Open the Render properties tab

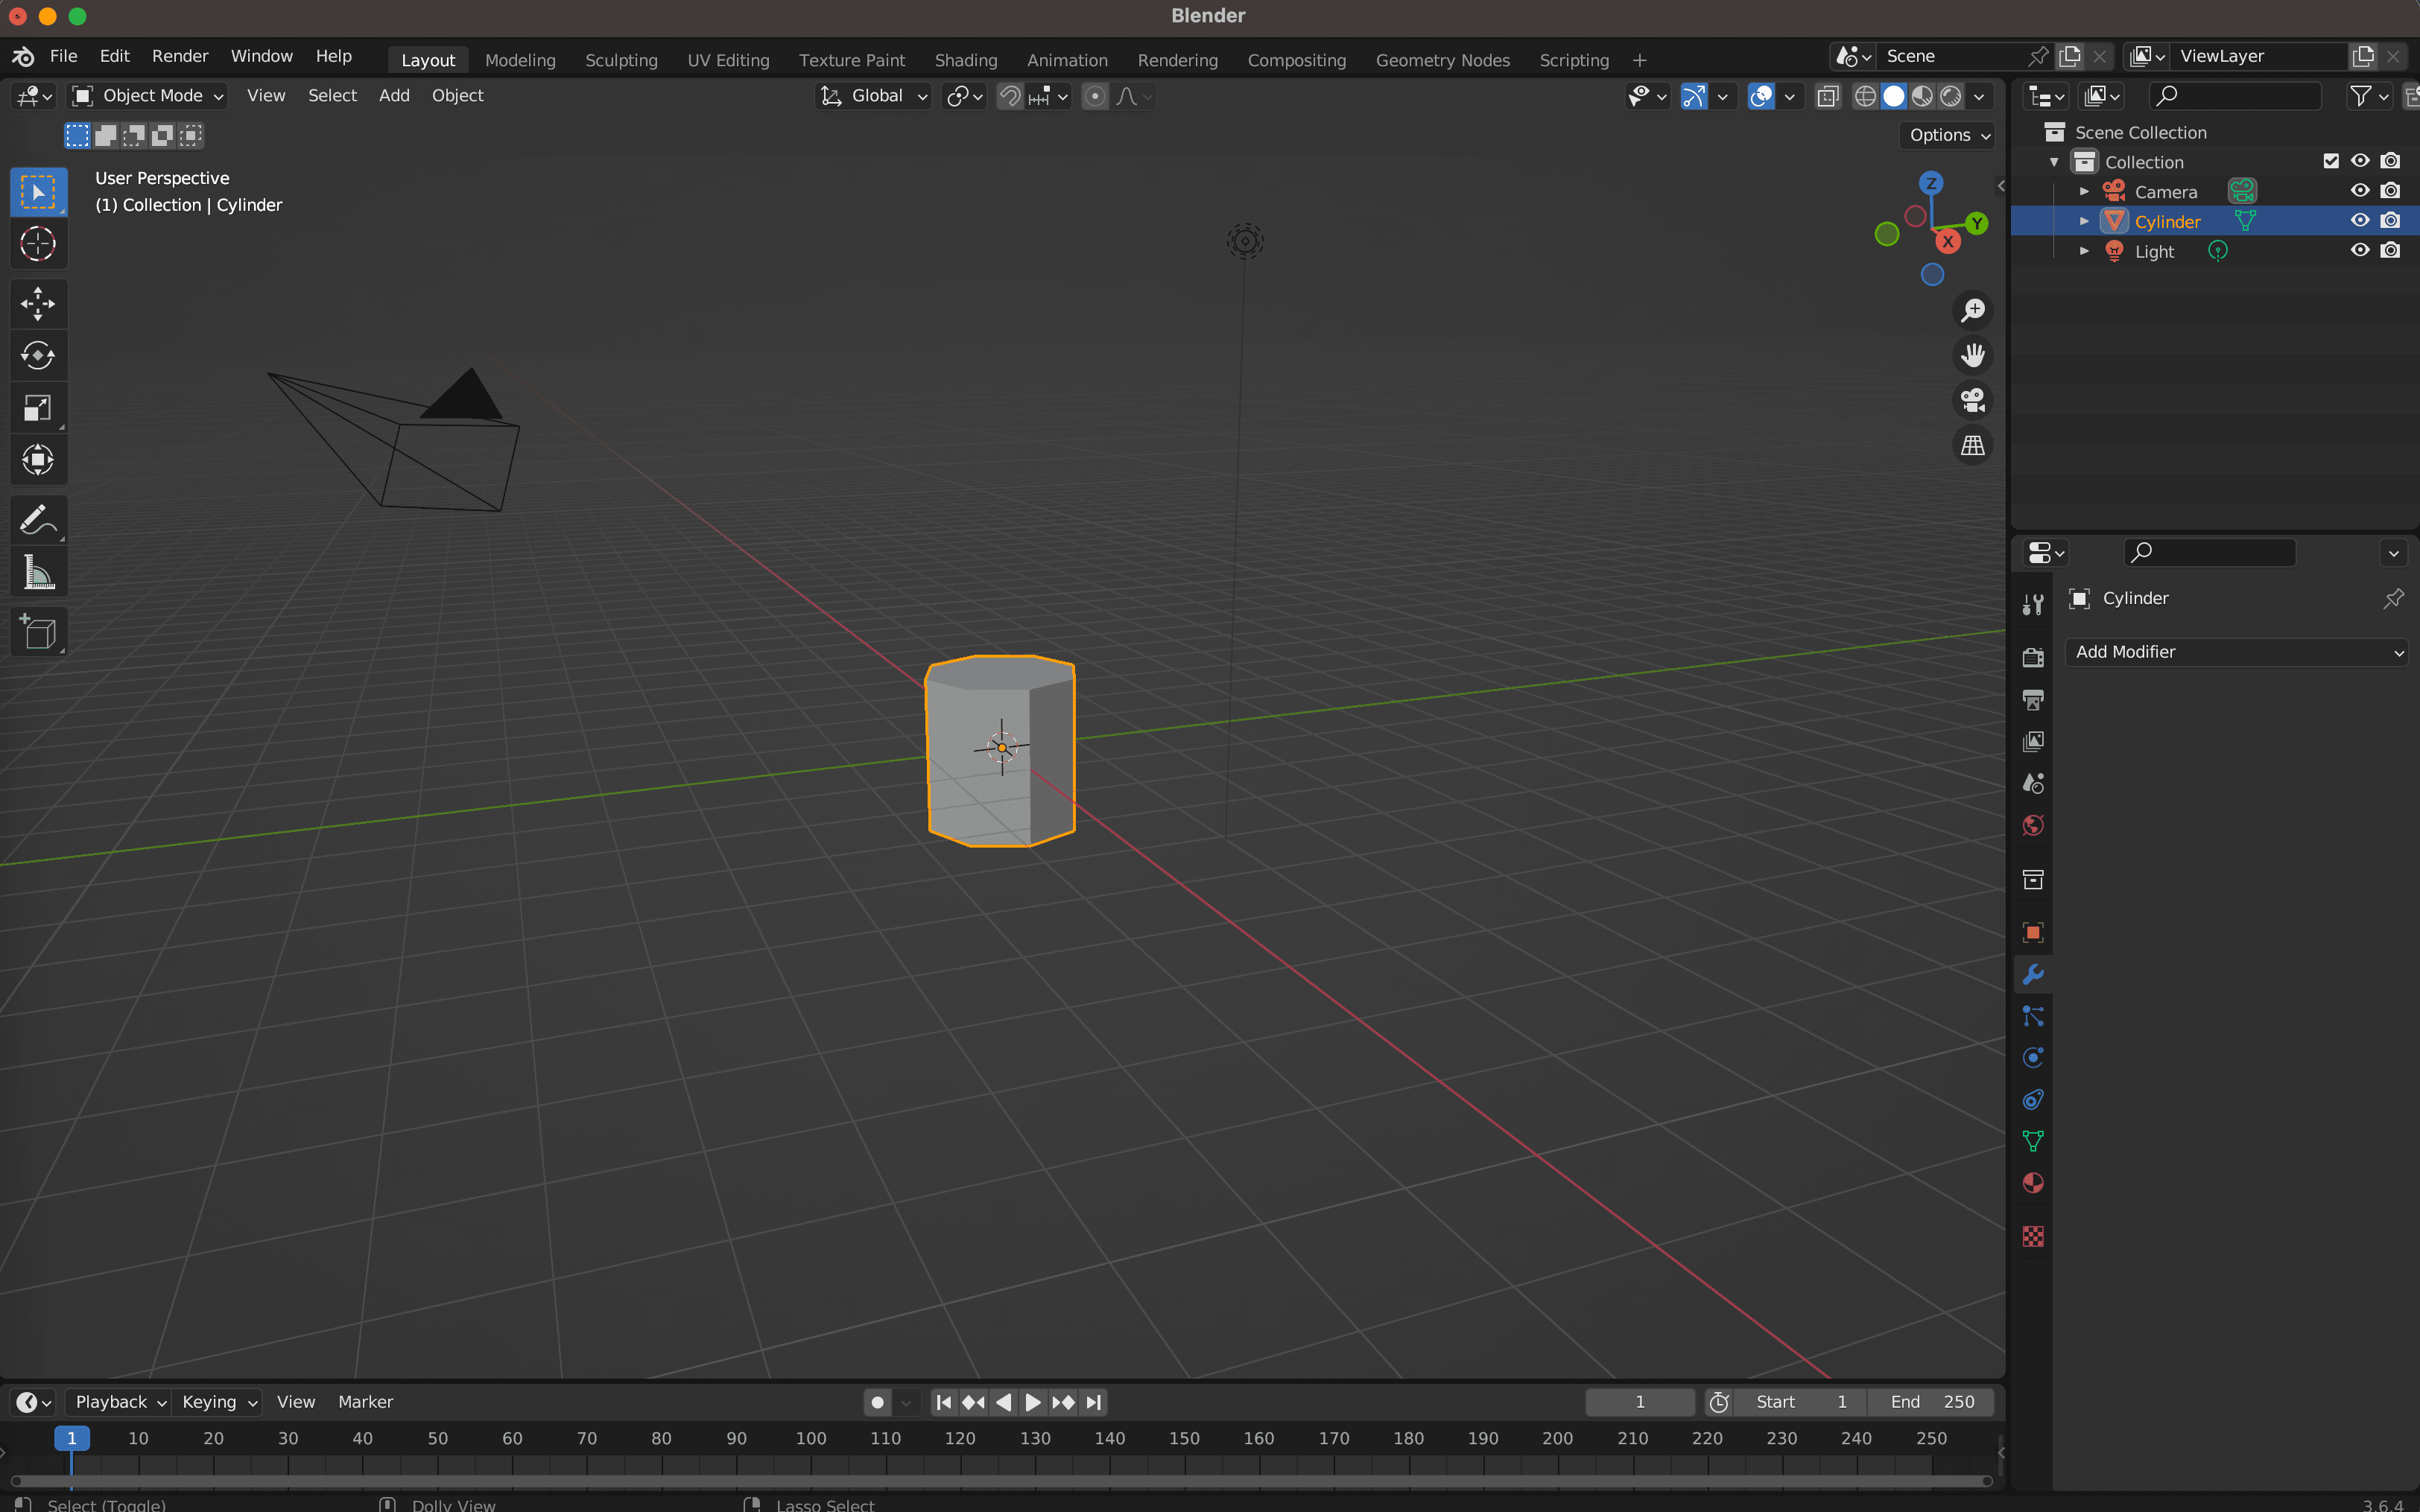2033,657
